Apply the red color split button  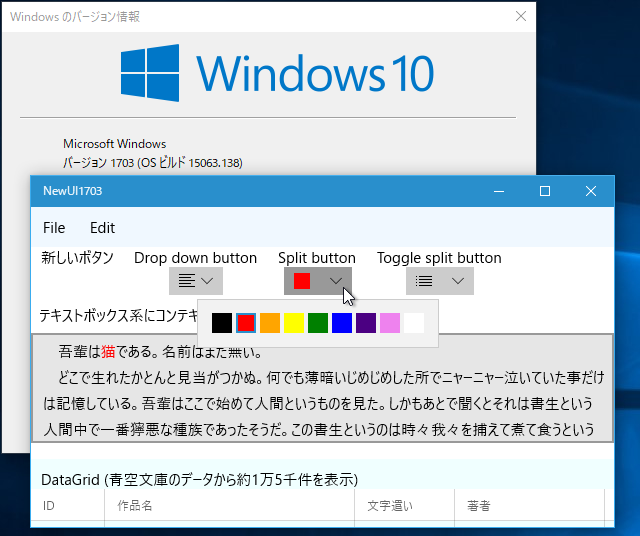pos(302,281)
